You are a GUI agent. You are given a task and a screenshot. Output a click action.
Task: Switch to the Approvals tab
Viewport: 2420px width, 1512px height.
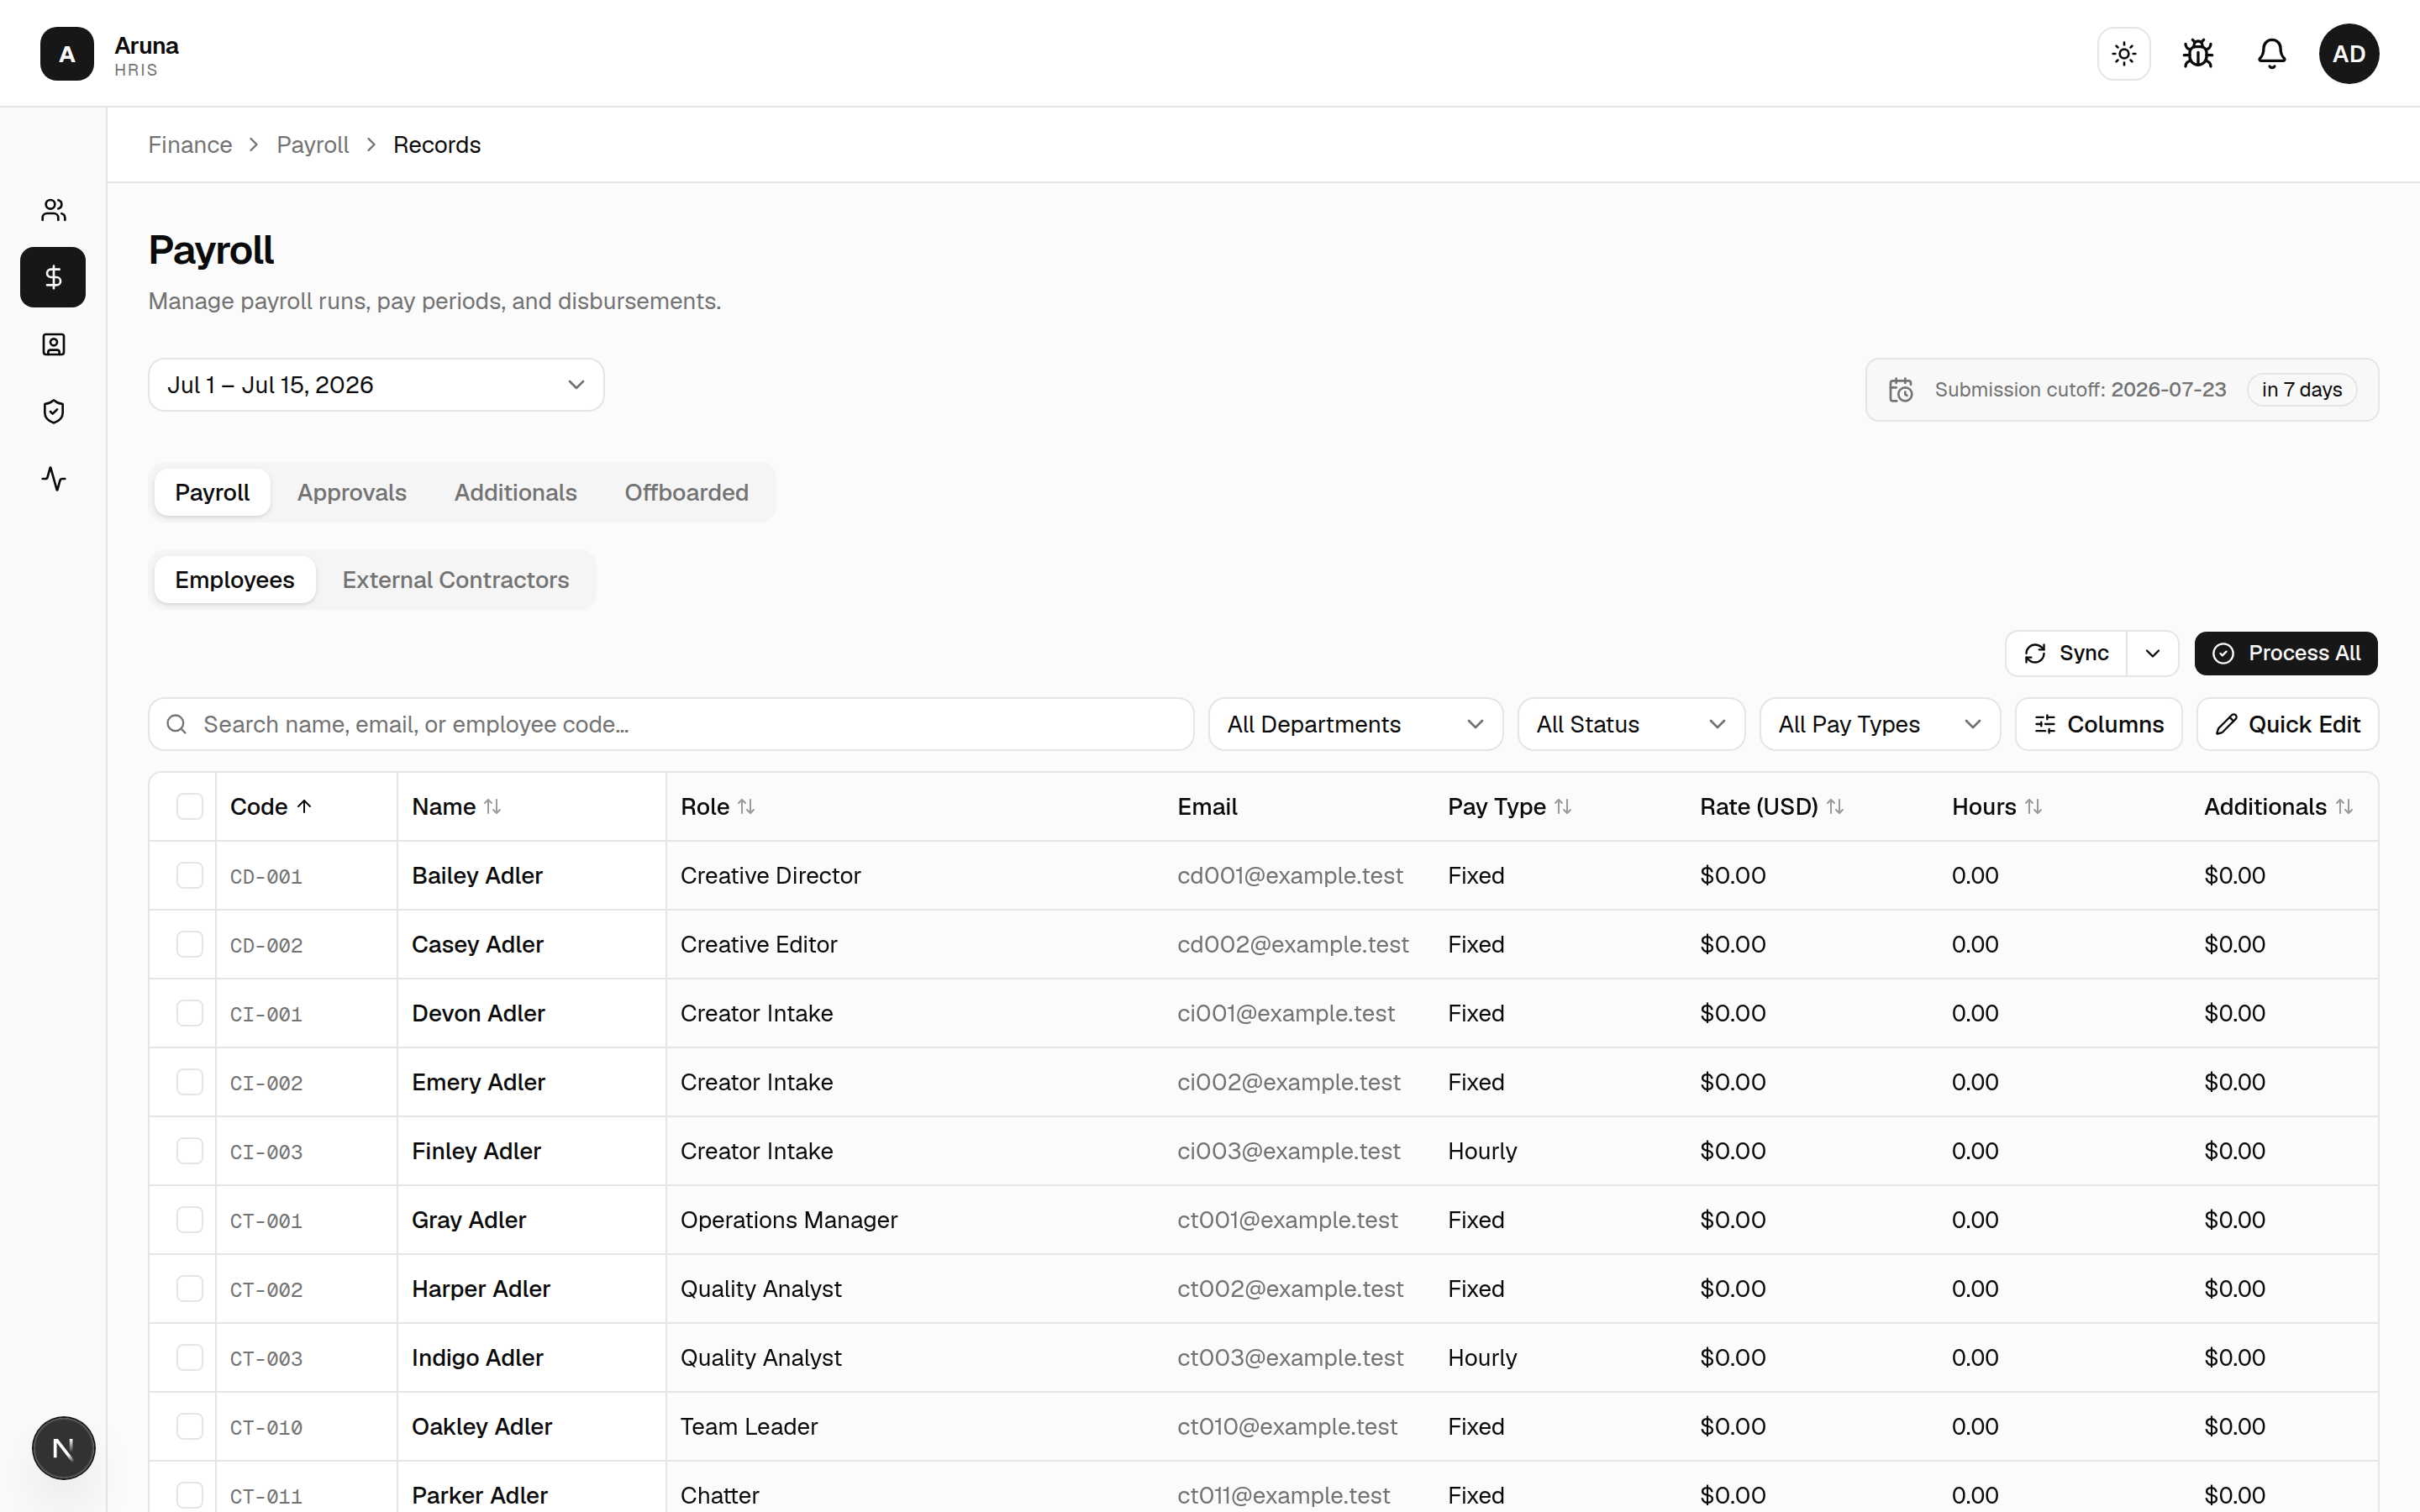(352, 492)
